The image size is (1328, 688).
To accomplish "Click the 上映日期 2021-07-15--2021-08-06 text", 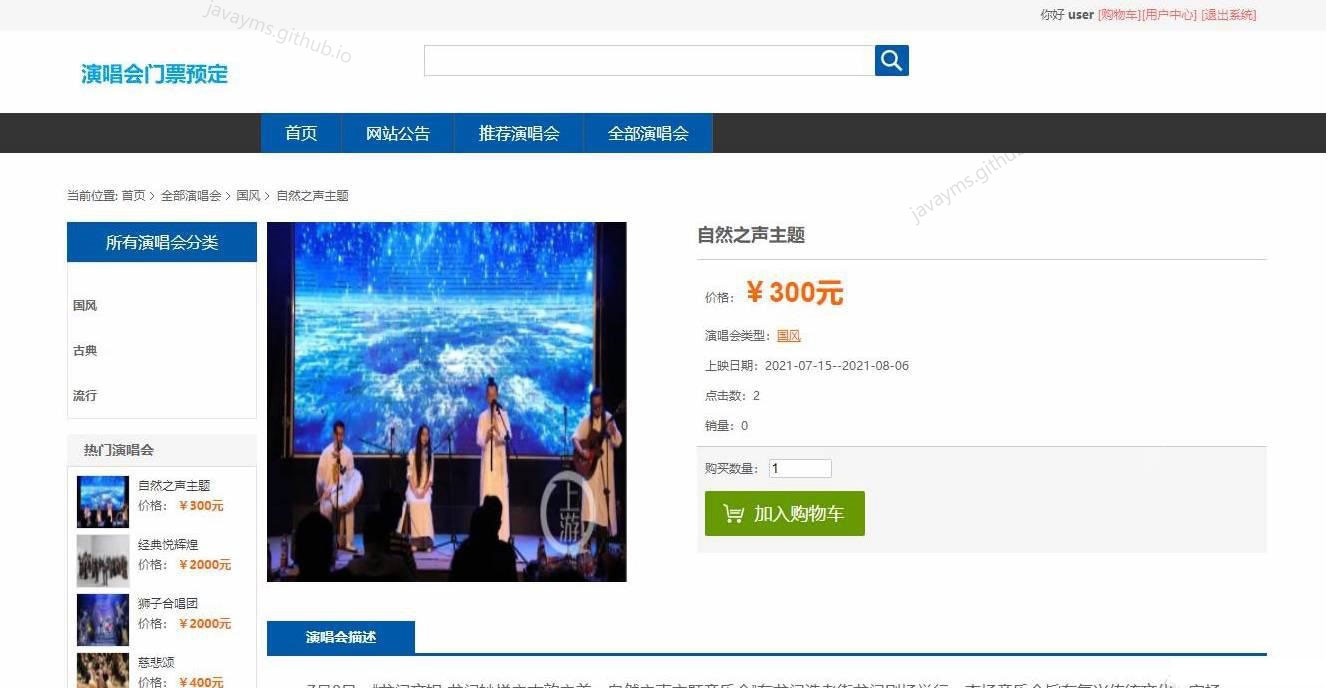I will (807, 366).
